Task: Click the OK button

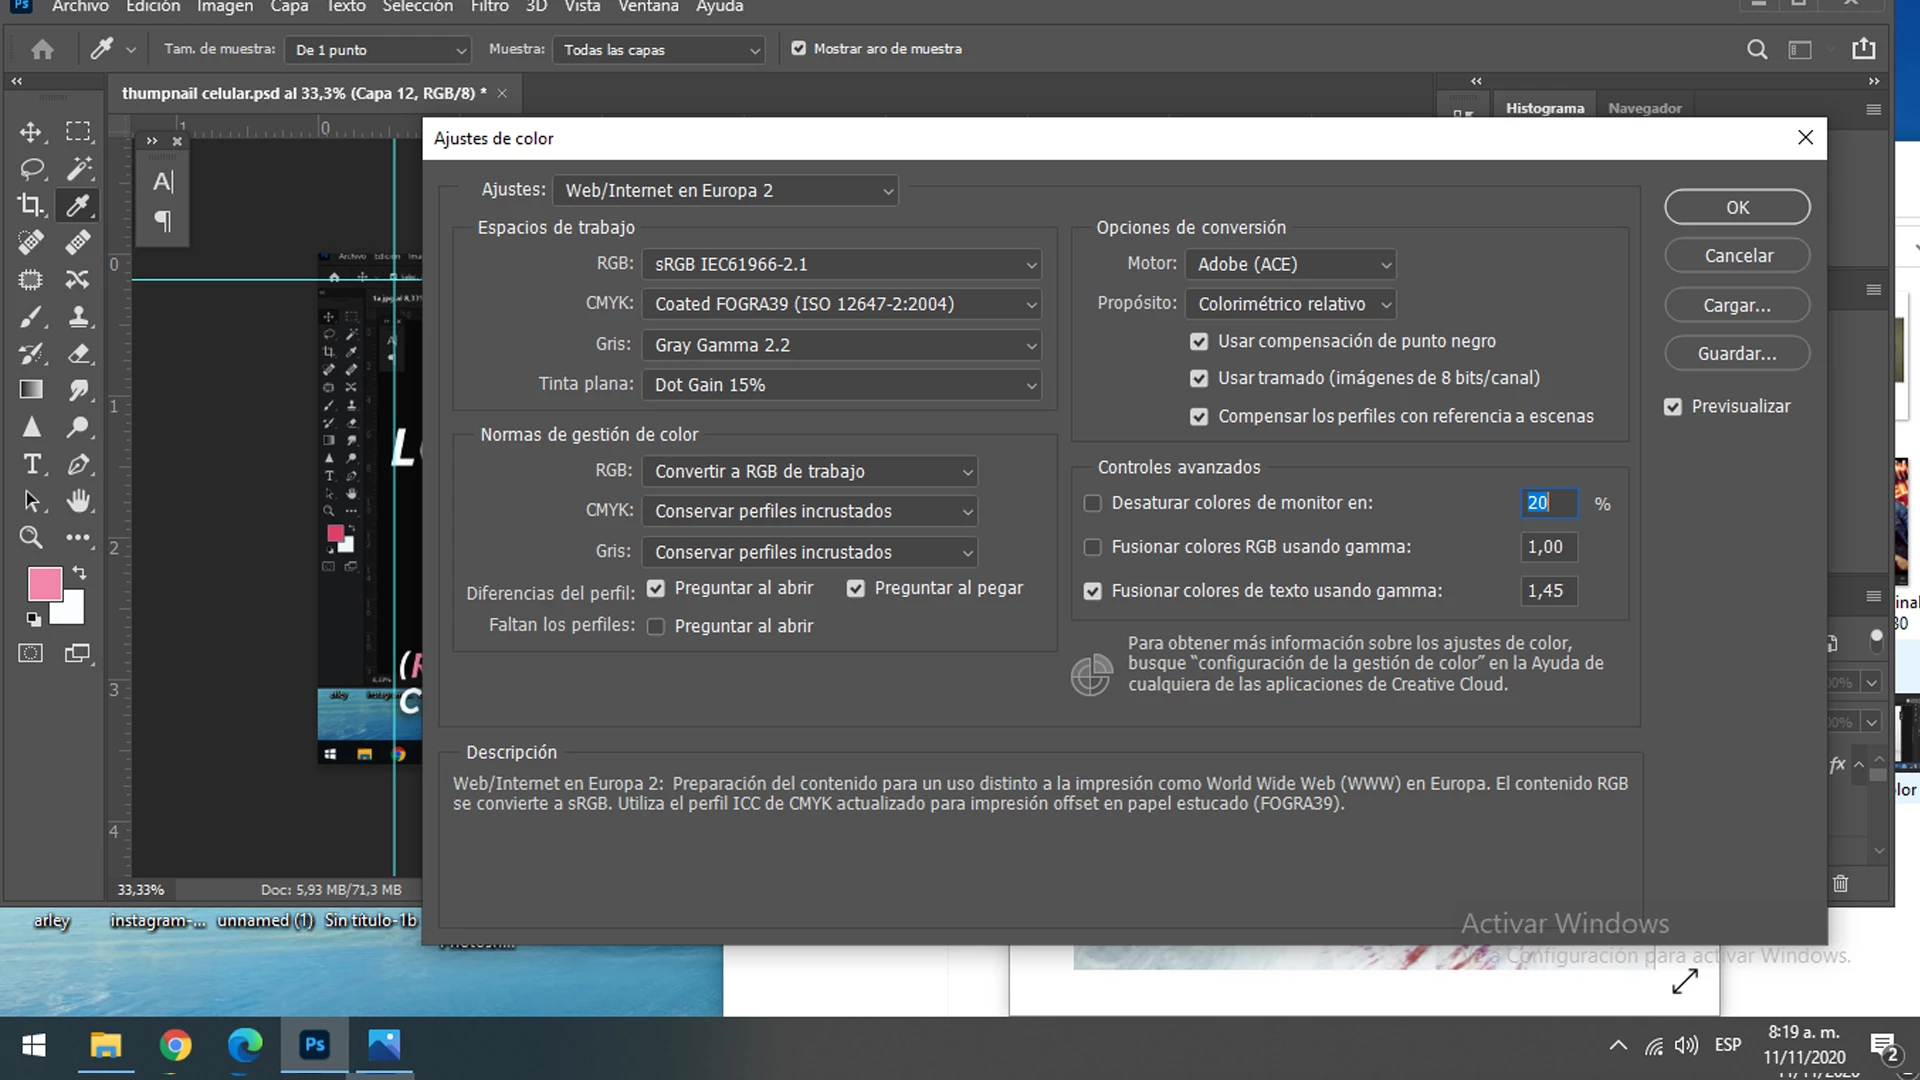Action: 1737,207
